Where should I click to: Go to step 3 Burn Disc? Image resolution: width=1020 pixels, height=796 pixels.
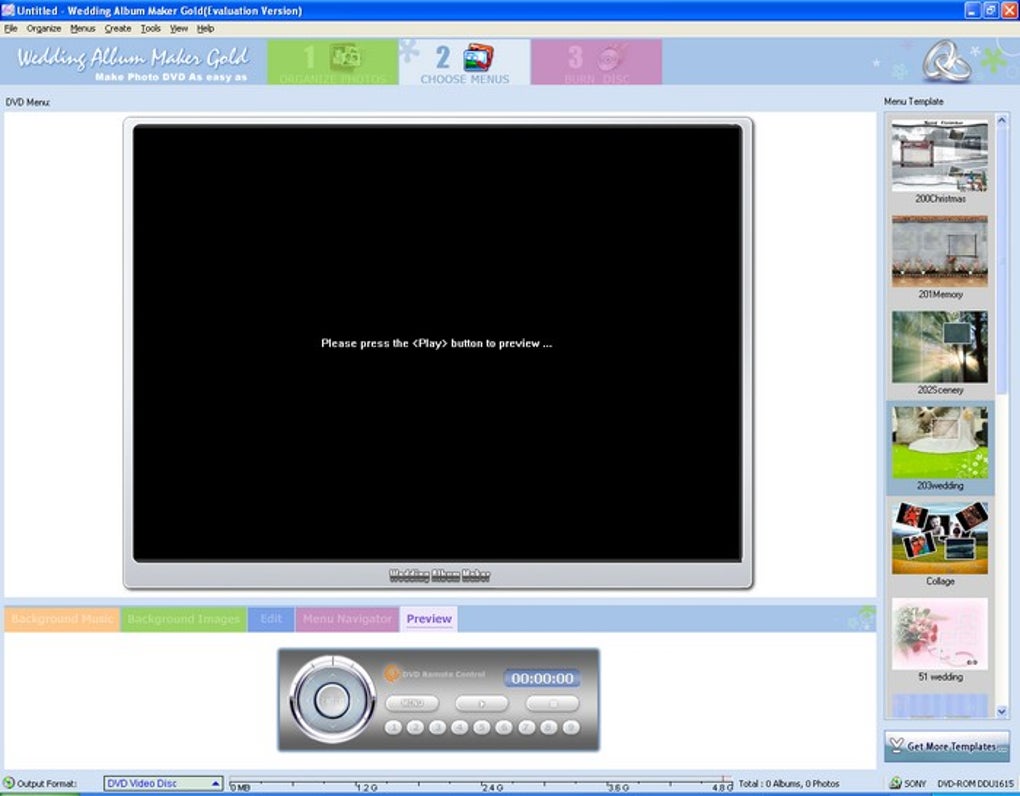point(597,62)
